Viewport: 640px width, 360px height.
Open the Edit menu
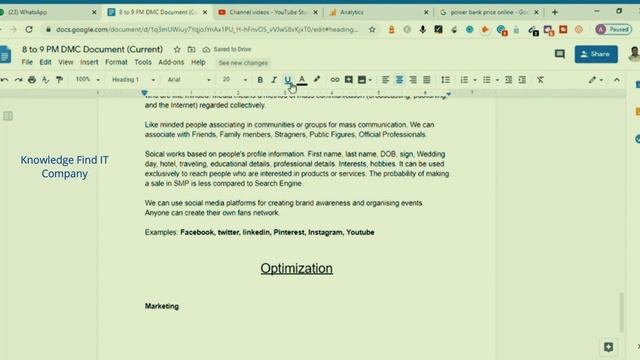[x=45, y=62]
